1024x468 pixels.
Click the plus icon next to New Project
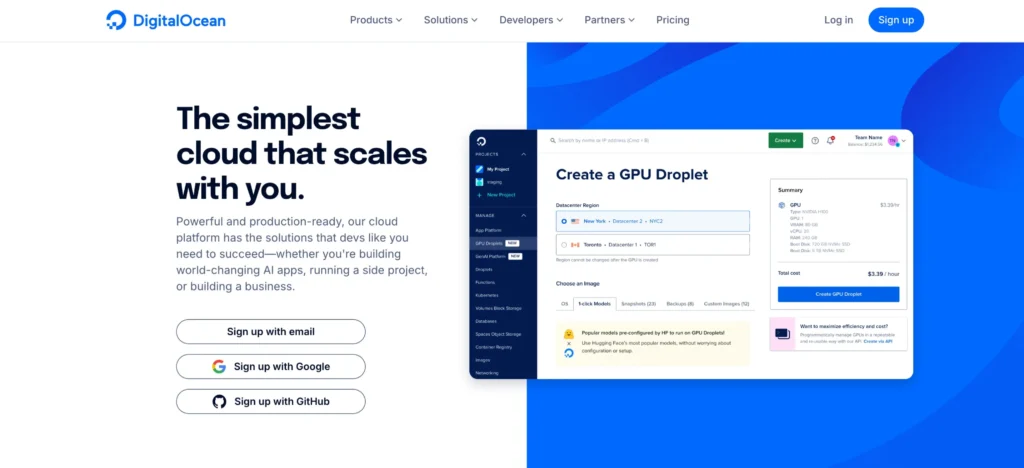[x=479, y=195]
